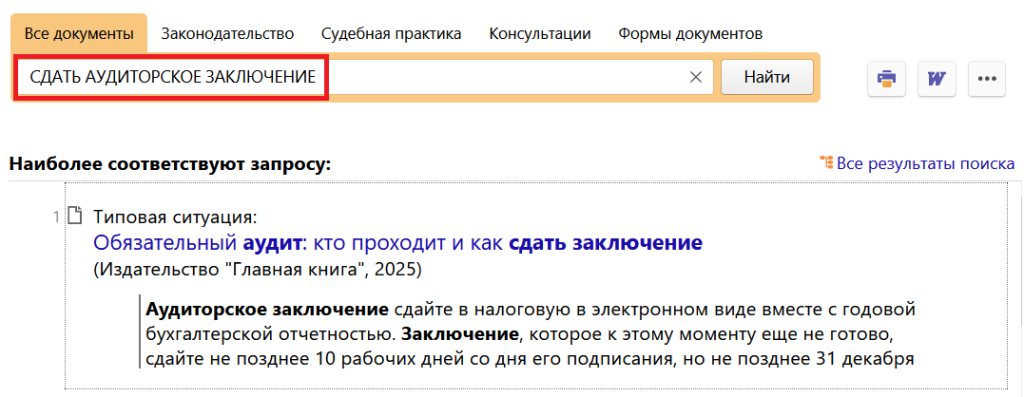Open the print icon button
Screen dimensions: 1024x397
(886, 78)
